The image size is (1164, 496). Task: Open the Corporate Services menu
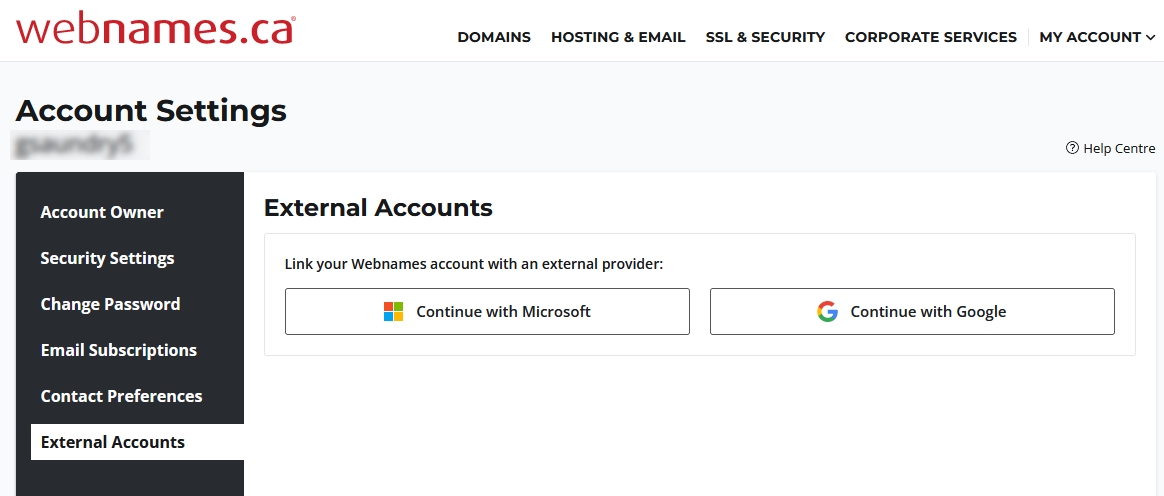930,37
